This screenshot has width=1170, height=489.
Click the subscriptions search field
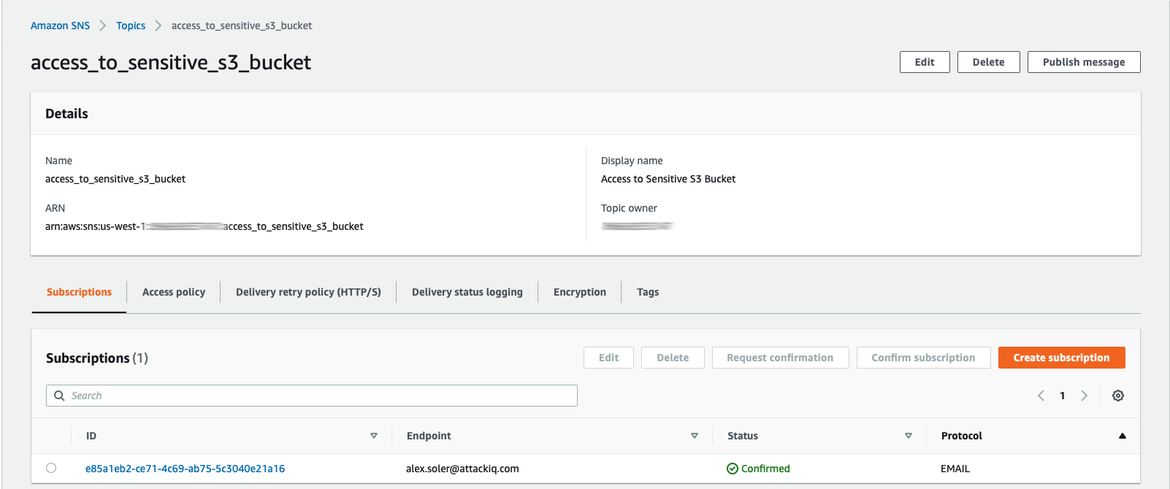click(320, 396)
